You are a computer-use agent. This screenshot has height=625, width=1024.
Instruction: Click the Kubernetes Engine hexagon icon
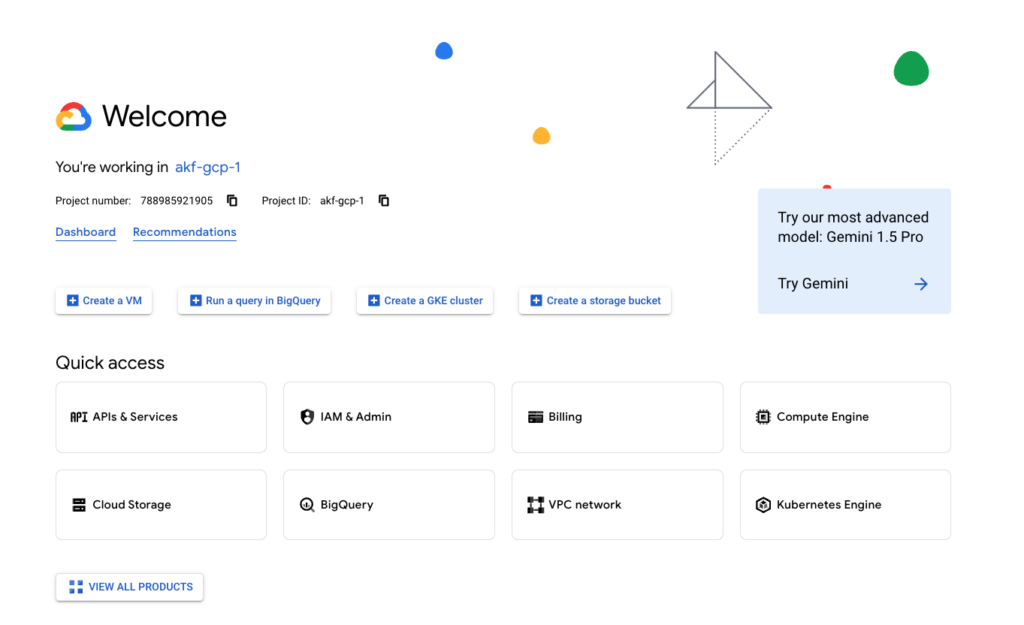(763, 505)
